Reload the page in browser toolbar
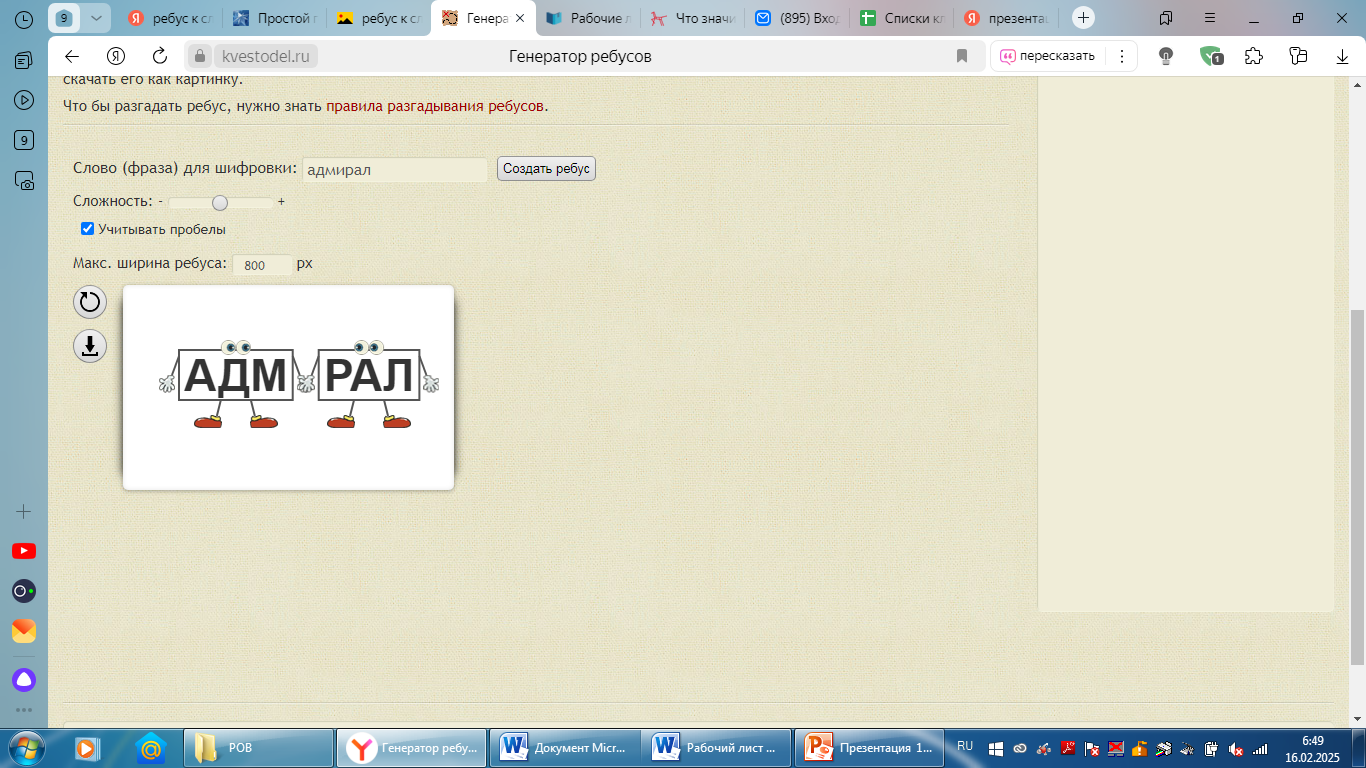 click(x=160, y=56)
